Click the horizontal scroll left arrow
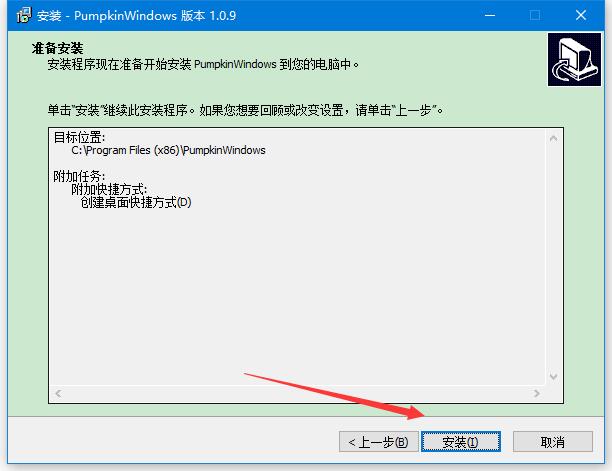The image size is (612, 471). click(58, 393)
